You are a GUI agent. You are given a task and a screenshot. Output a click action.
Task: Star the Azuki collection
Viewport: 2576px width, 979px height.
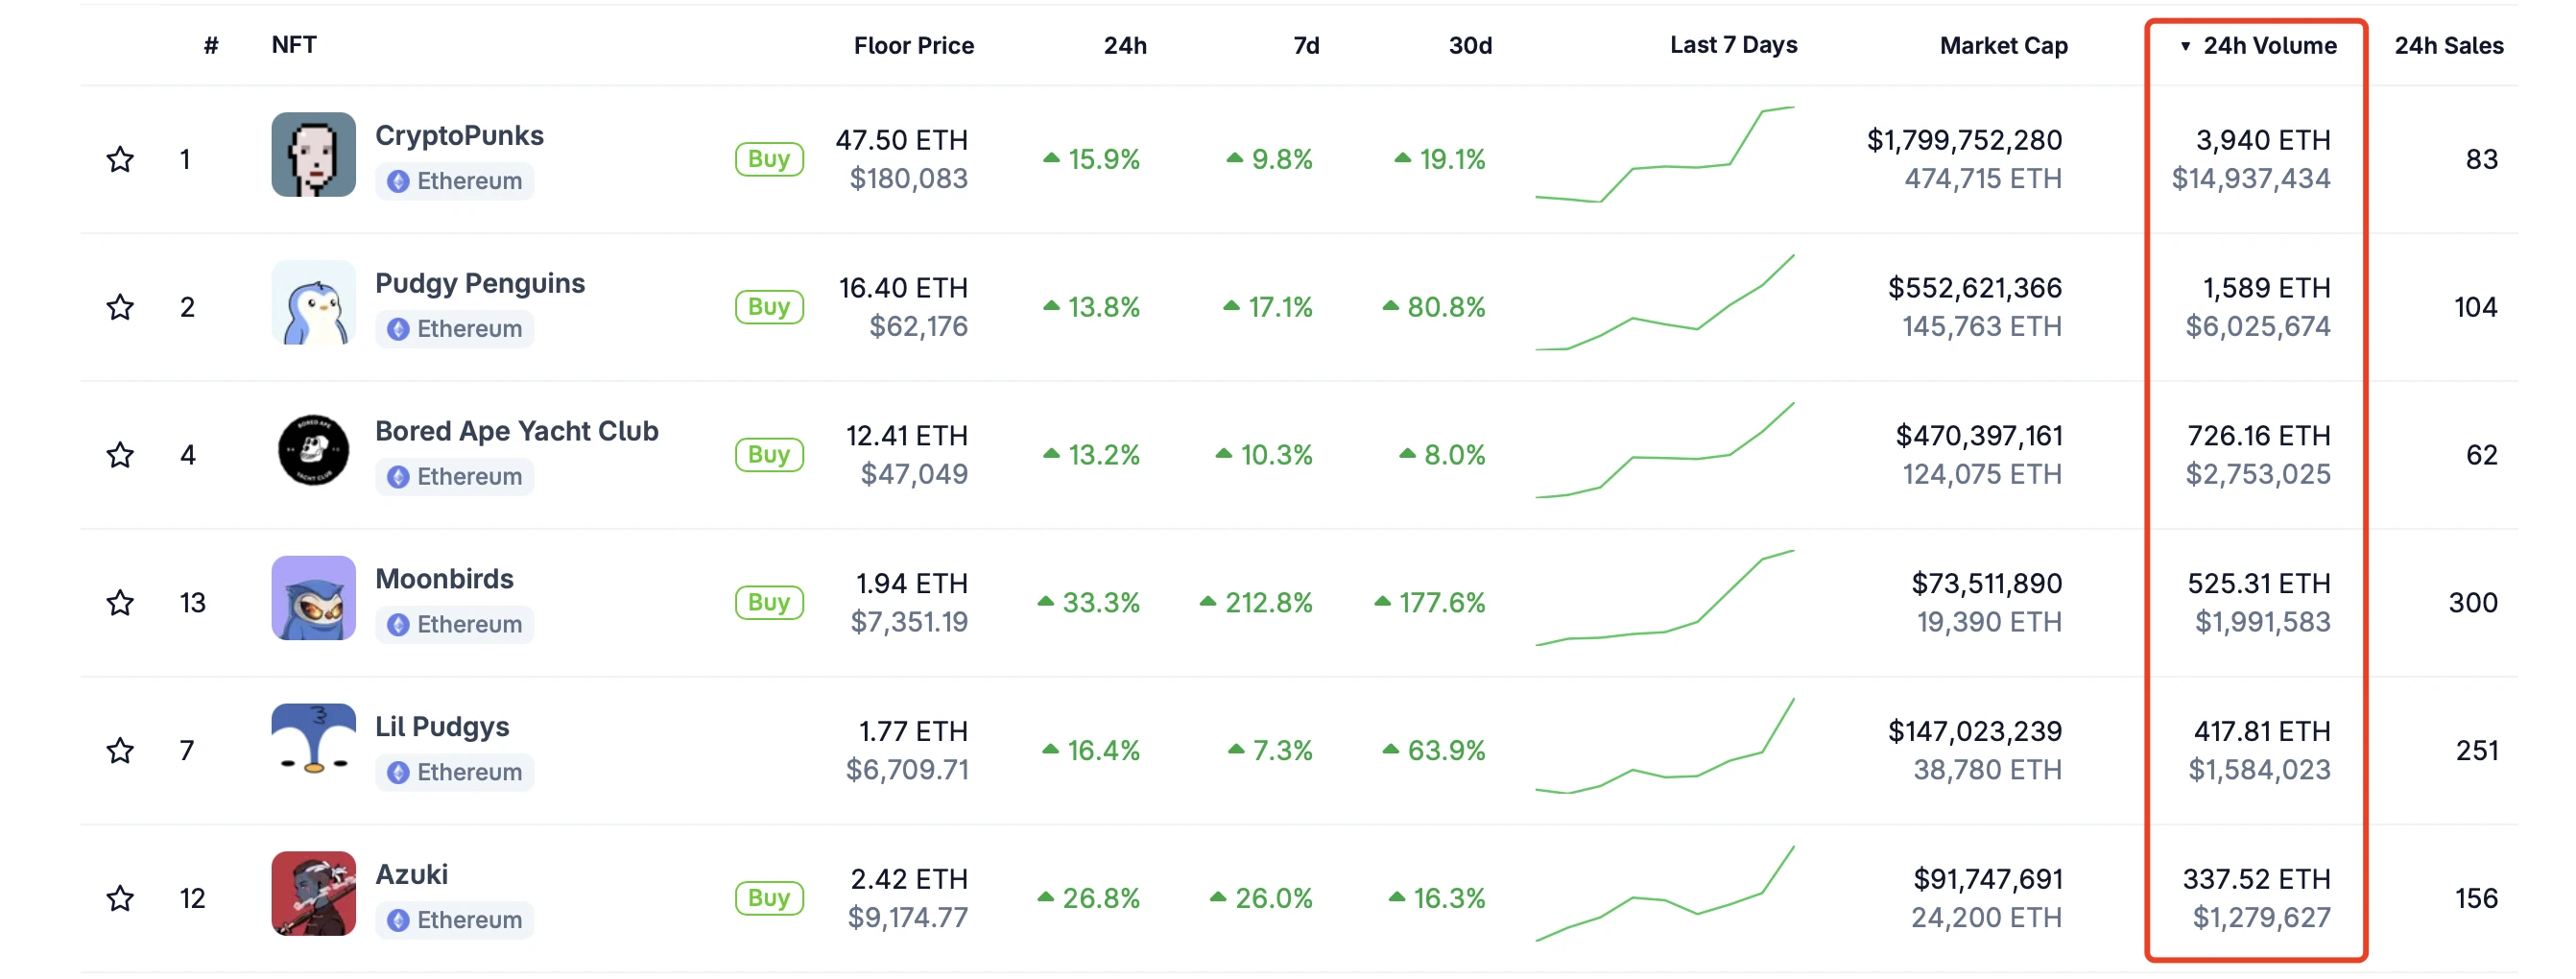[120, 898]
